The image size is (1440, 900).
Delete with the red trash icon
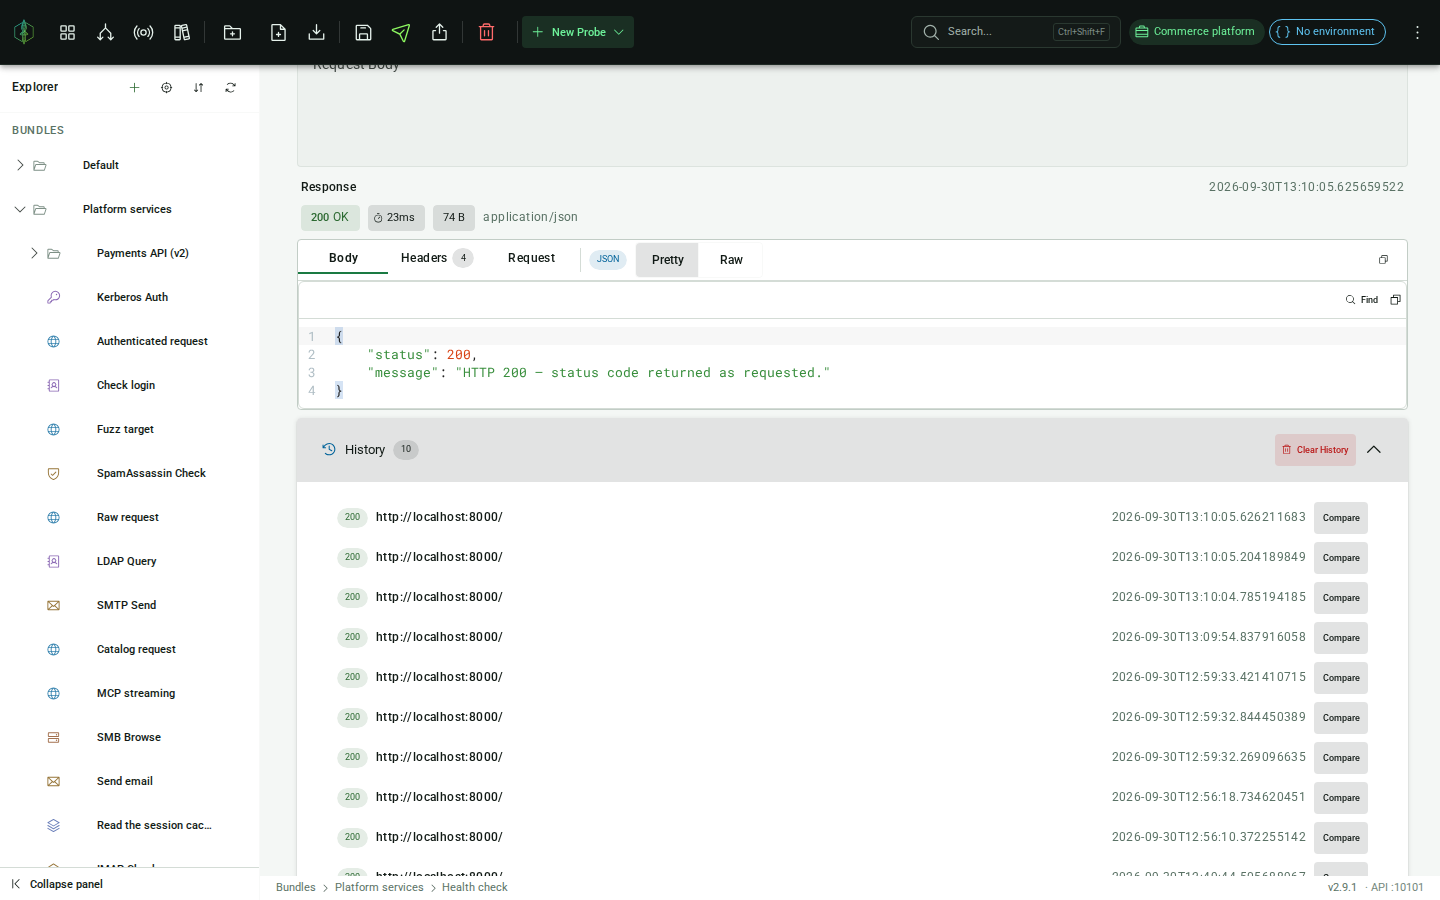click(x=486, y=32)
